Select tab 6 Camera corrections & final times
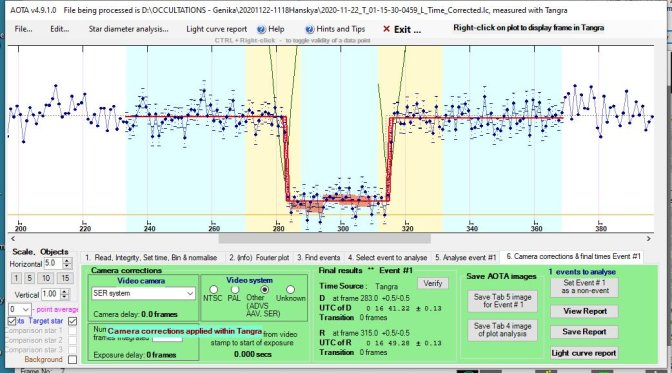 point(573,256)
